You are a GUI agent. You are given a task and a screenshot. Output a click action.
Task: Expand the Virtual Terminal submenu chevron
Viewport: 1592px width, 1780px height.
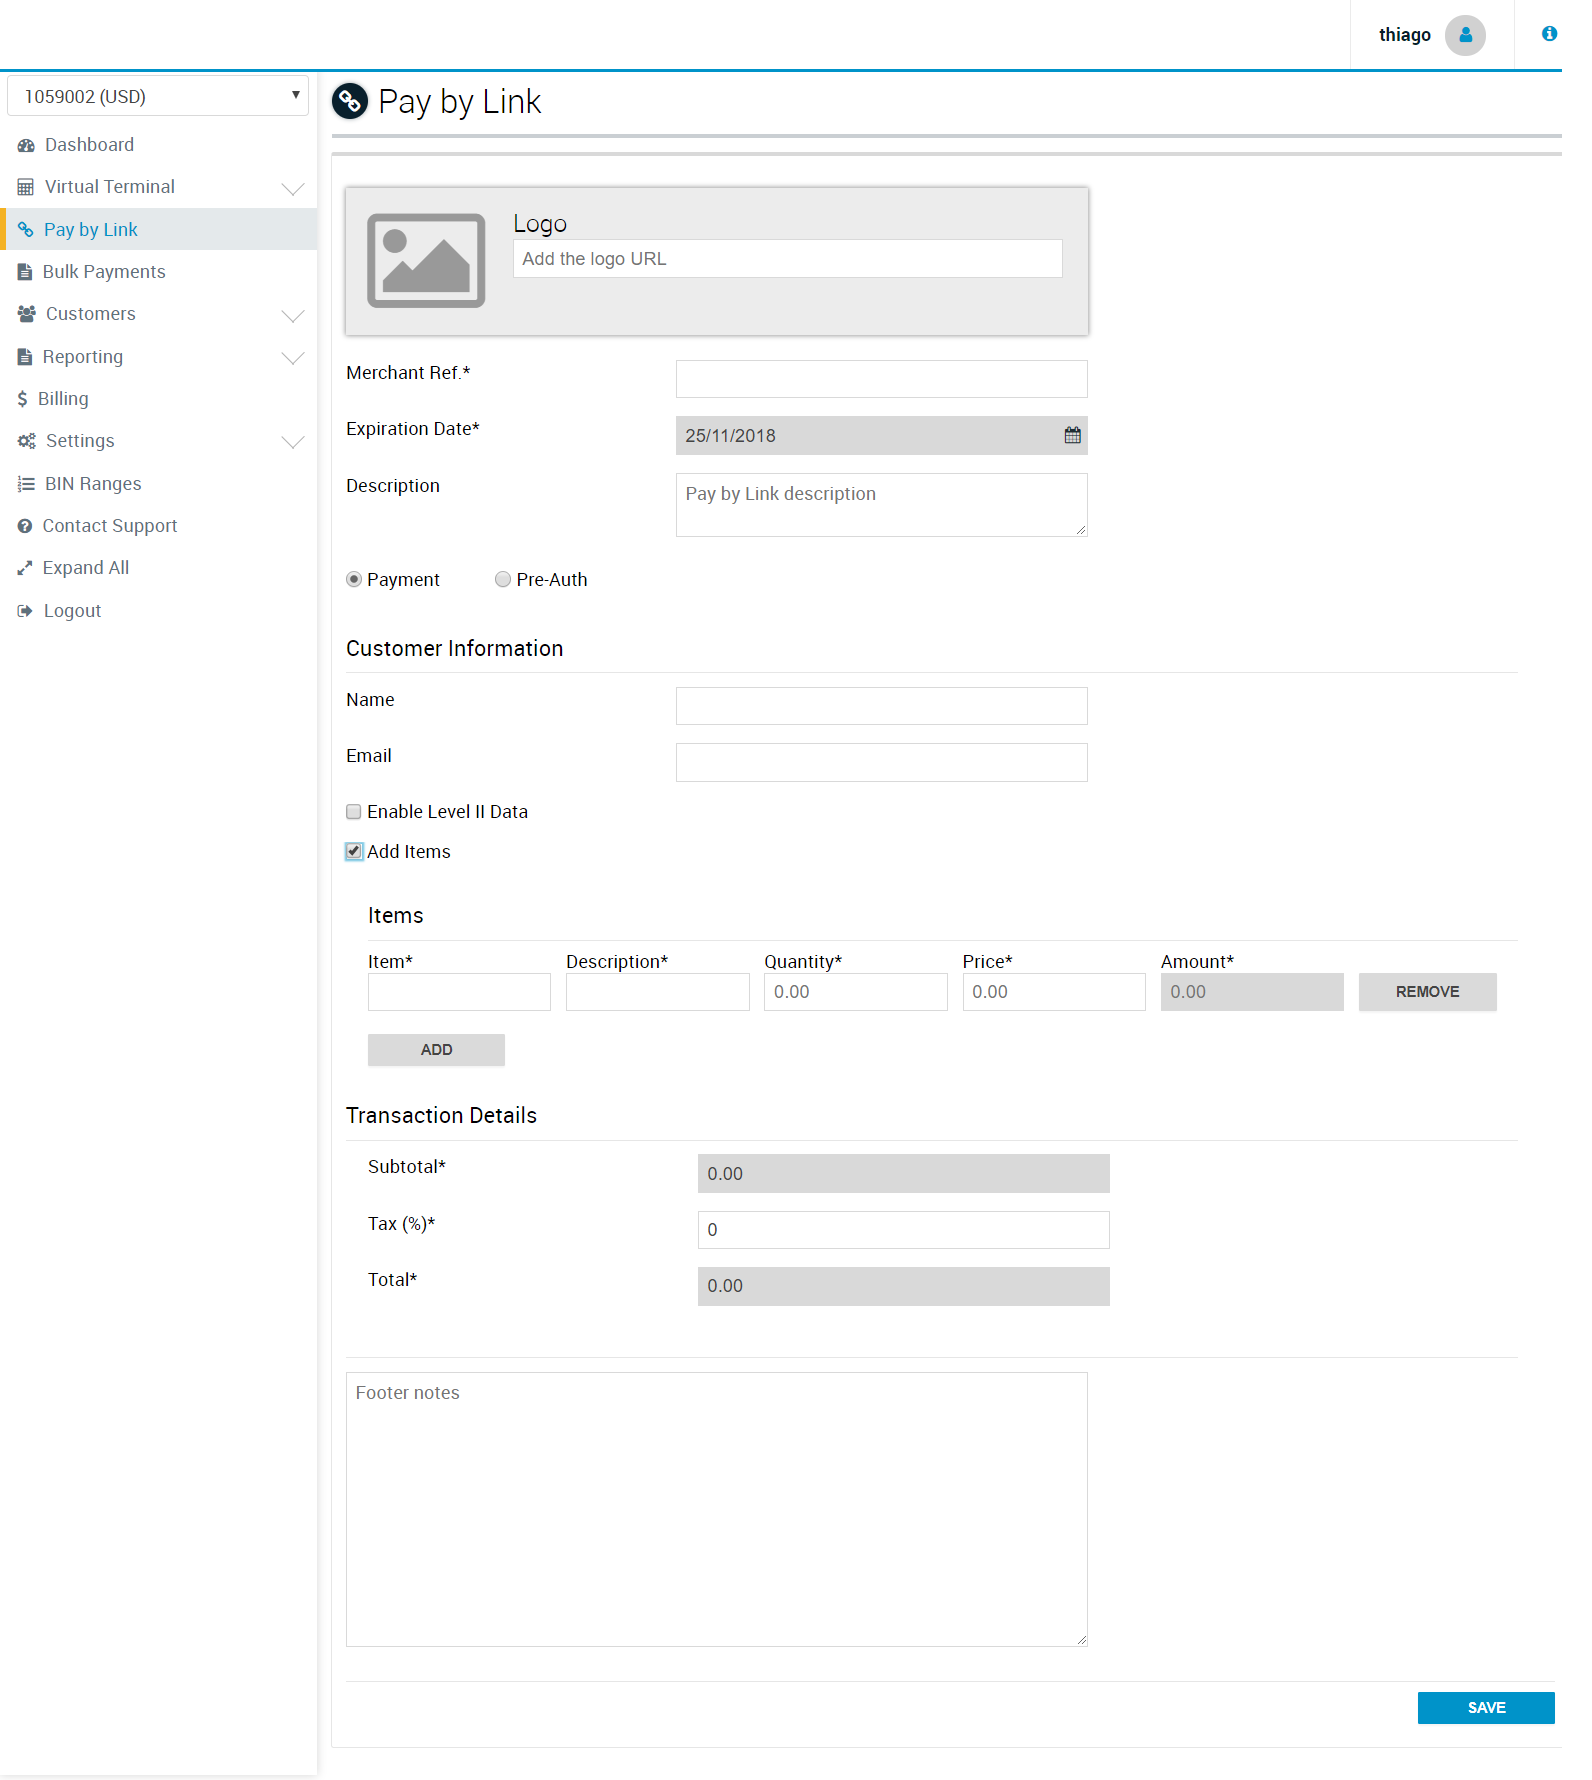tap(293, 188)
